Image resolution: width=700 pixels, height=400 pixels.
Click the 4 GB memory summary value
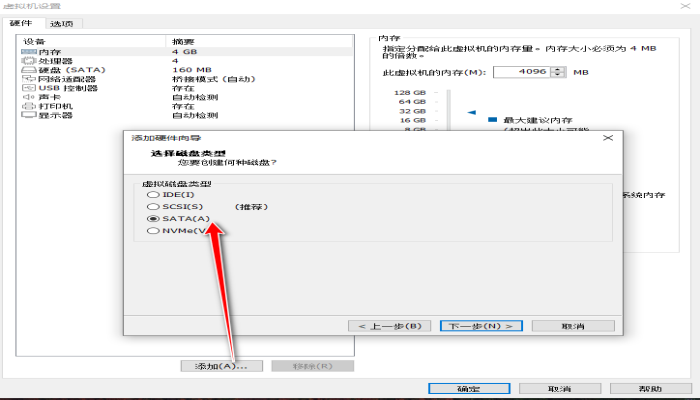tap(184, 52)
